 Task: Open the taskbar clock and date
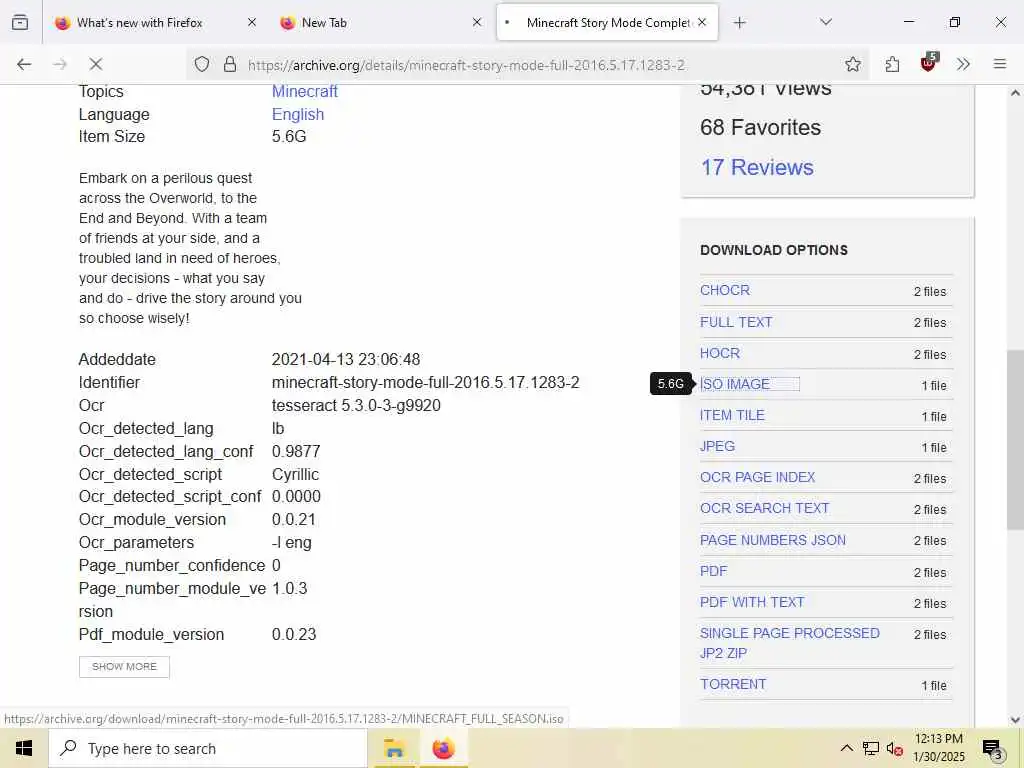pos(938,748)
